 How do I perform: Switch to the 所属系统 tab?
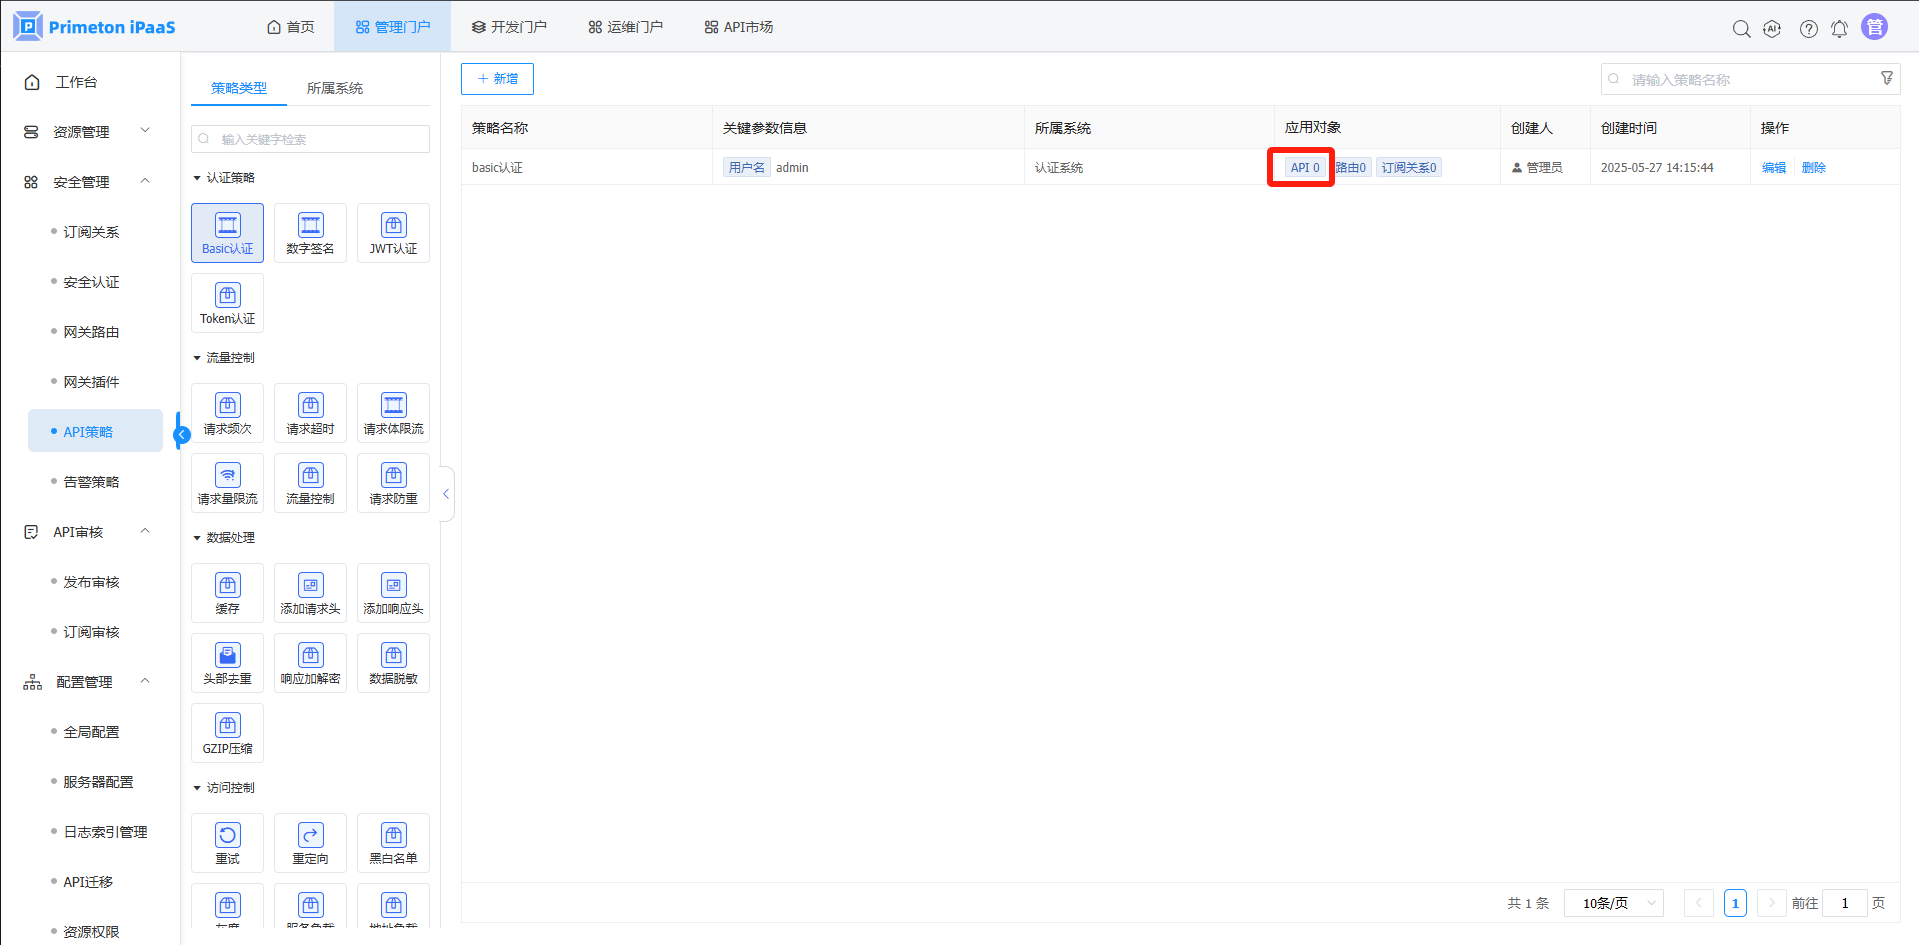tap(334, 88)
